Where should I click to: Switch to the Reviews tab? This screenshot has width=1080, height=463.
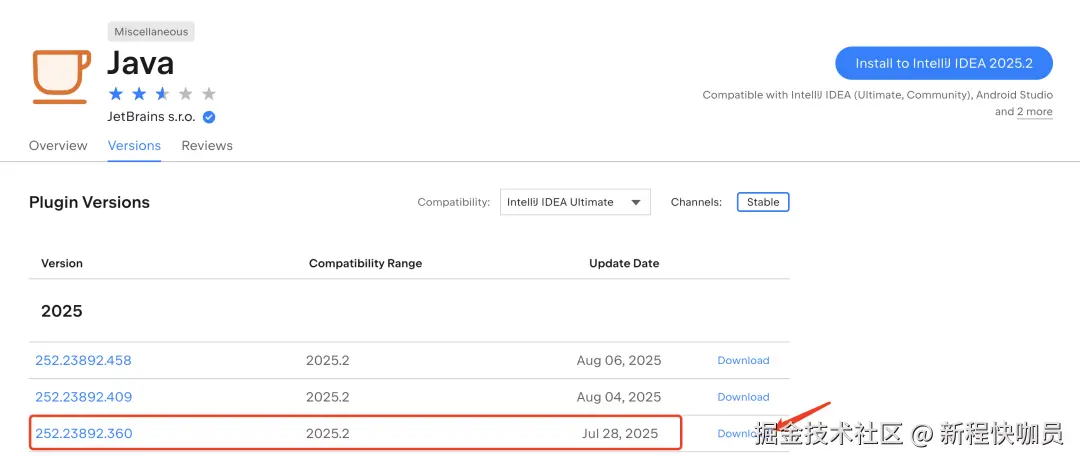click(207, 146)
